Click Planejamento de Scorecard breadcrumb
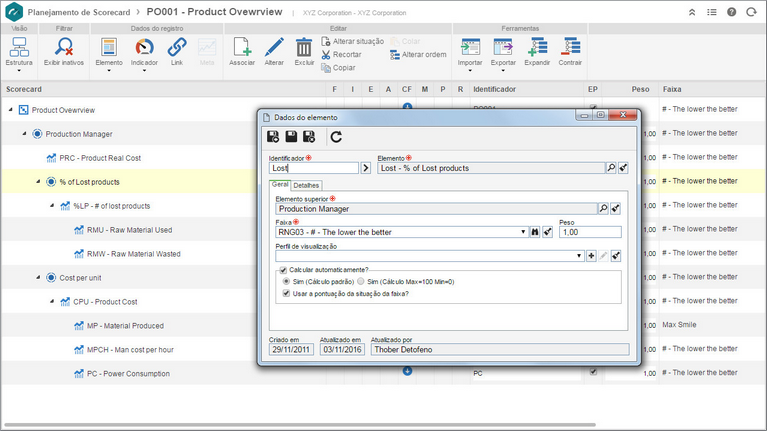This screenshot has height=431, width=767. 79,12
